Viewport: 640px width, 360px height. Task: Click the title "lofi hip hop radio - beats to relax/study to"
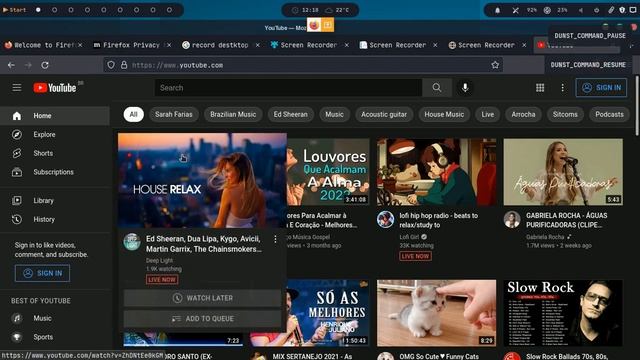(439, 220)
